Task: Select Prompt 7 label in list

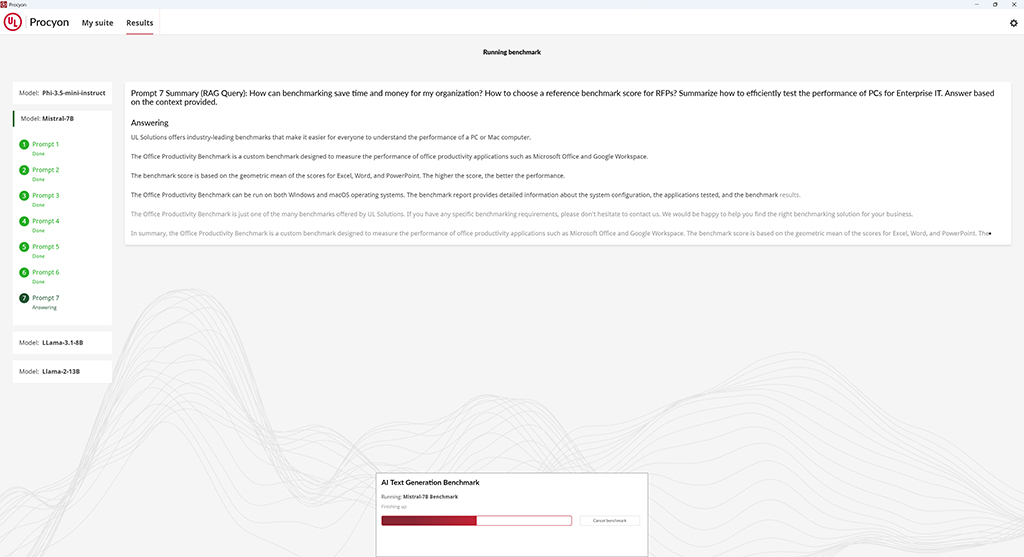Action: click(x=45, y=298)
